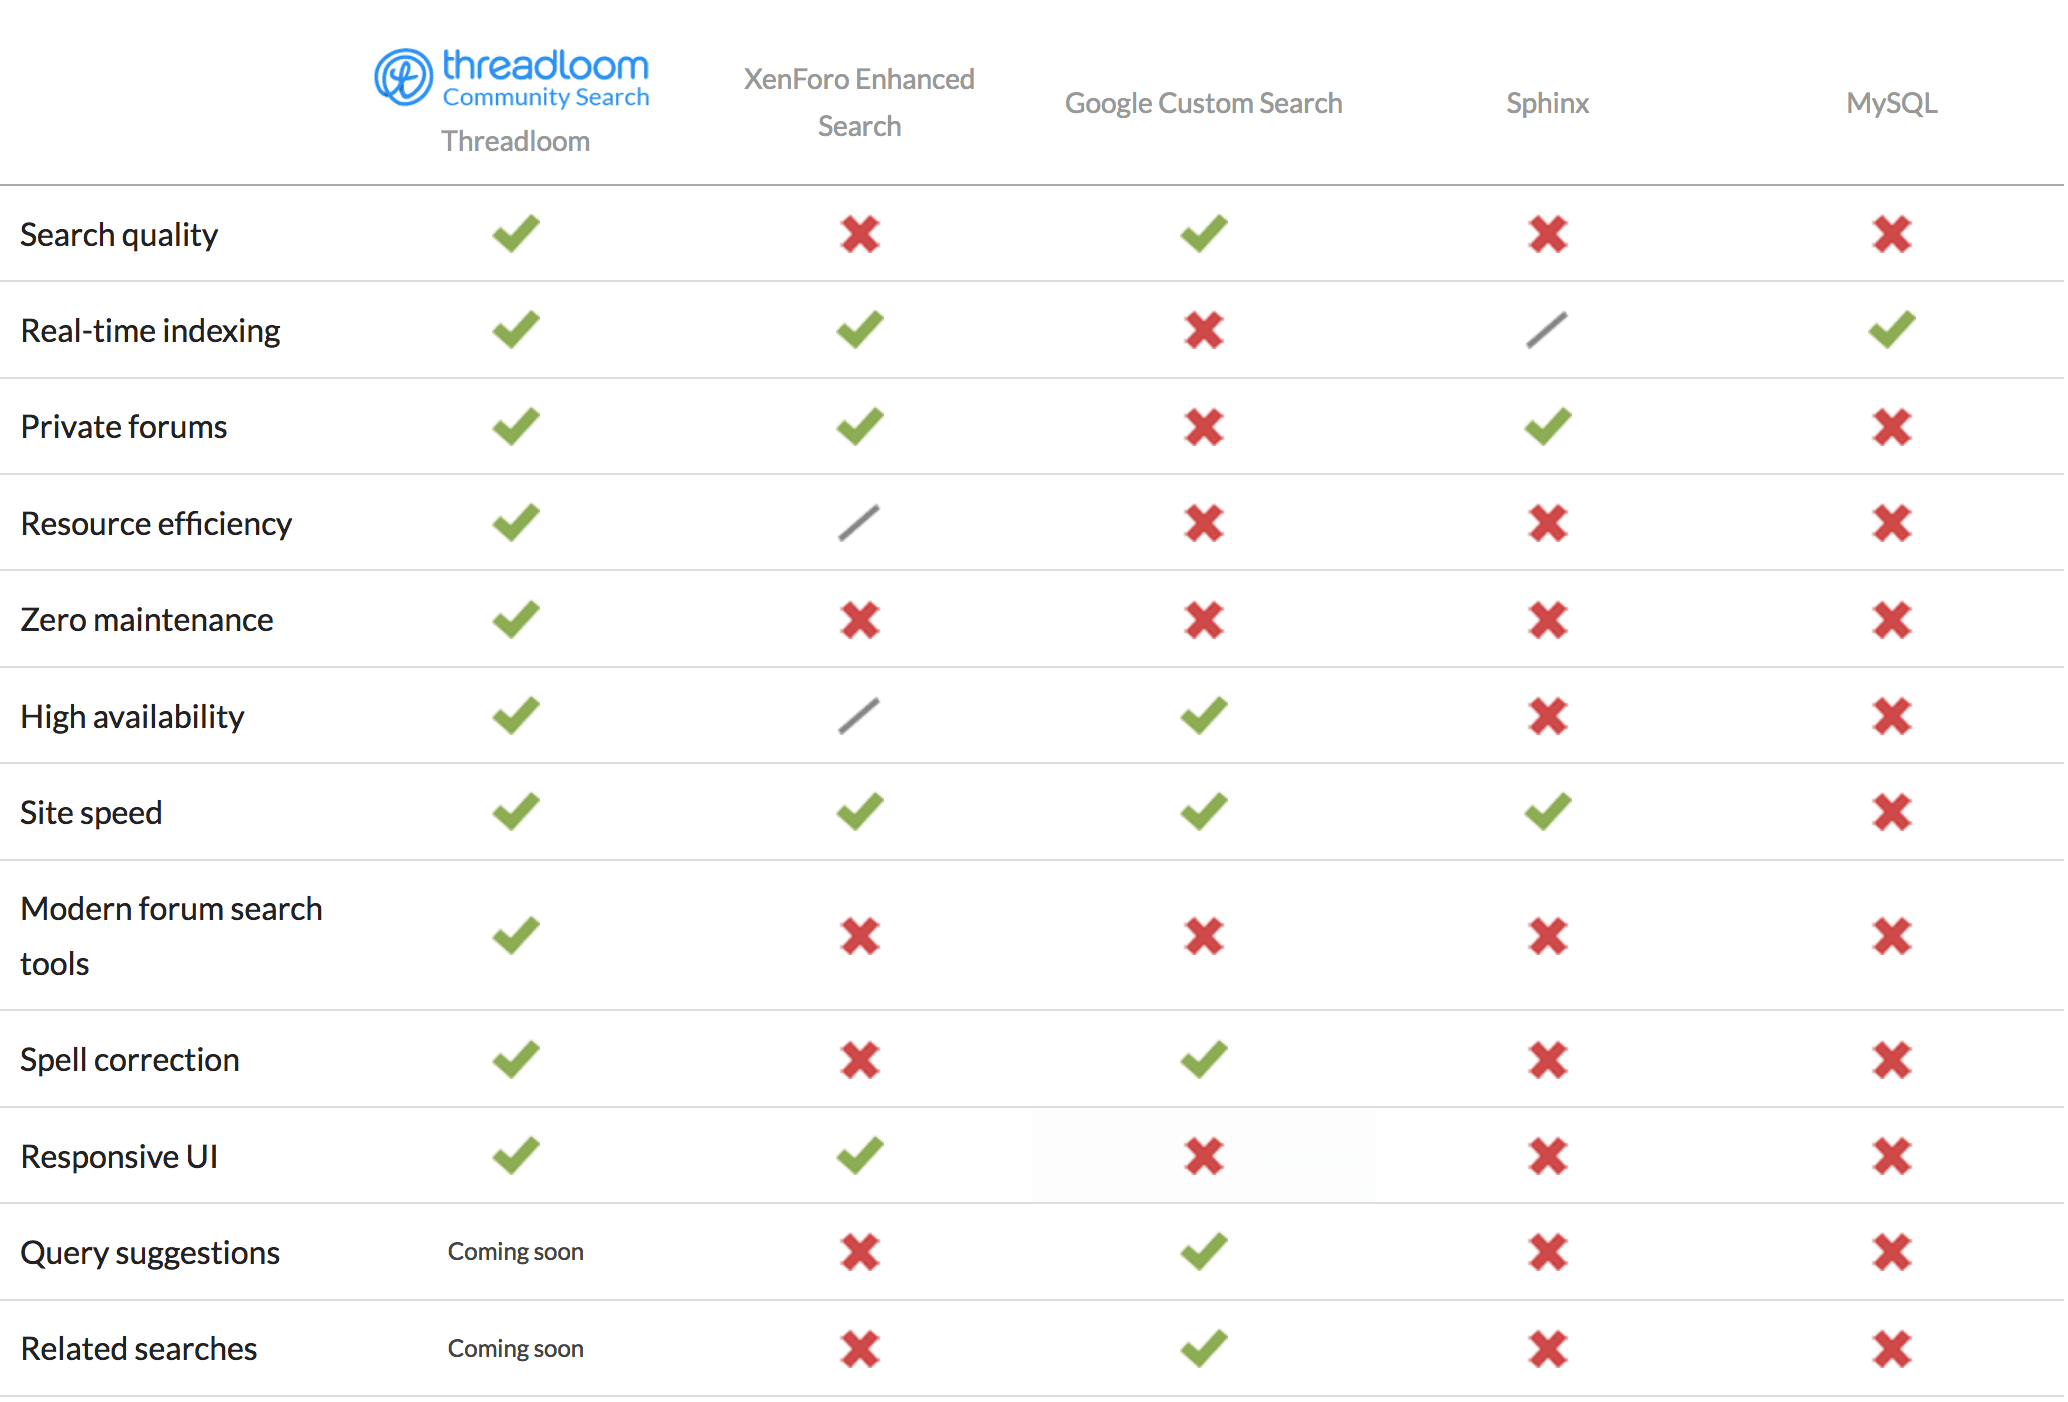This screenshot has height=1402, width=2068.
Task: Click Coming soon text in Query suggestions row
Action: pos(516,1252)
